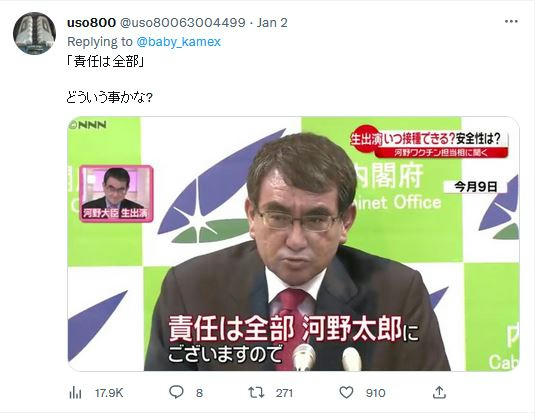The image size is (538, 420).
Task: Open the uso800 display name link
Action: 91,23
